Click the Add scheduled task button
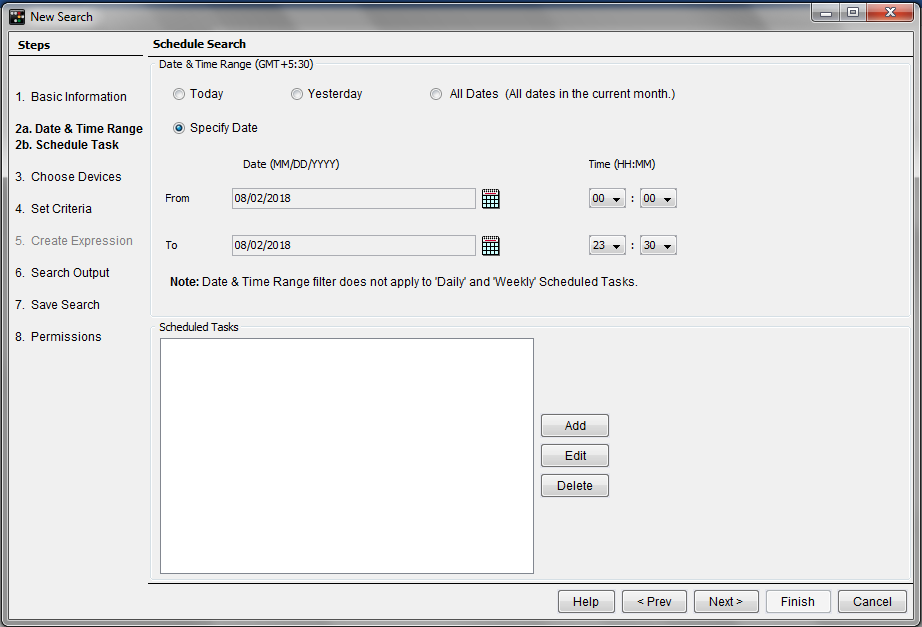 [x=575, y=426]
